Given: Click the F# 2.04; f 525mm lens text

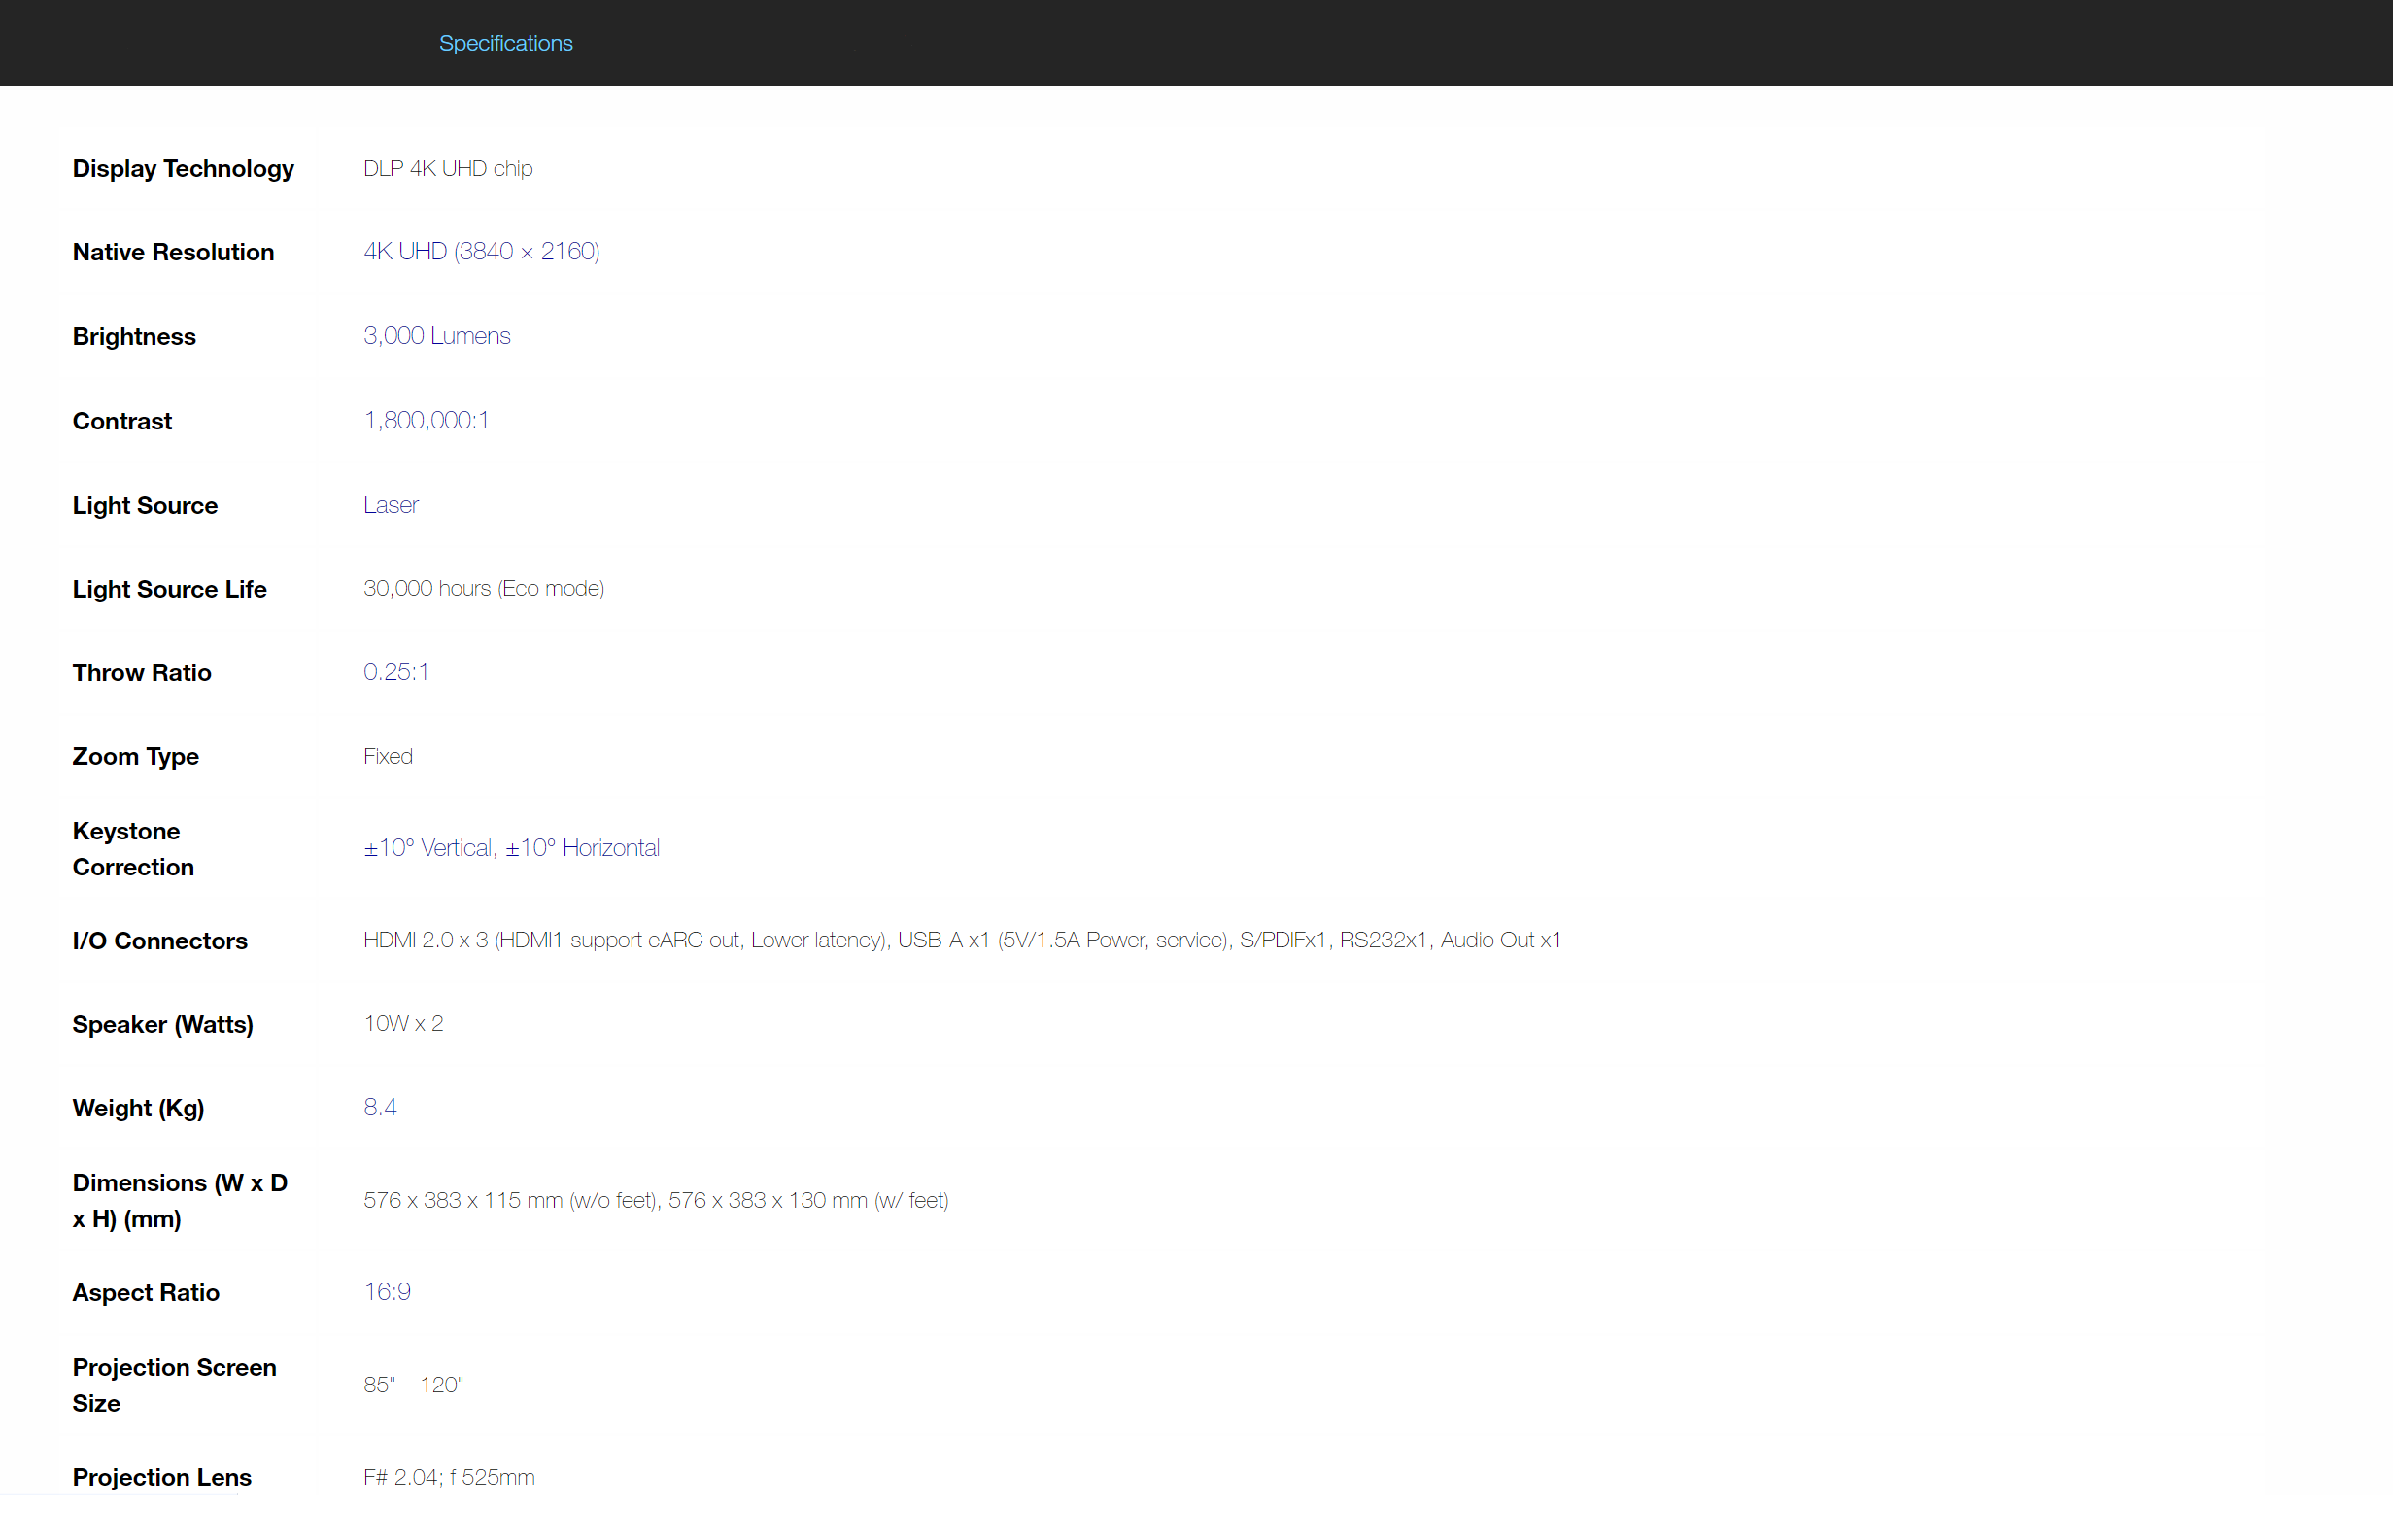Looking at the screenshot, I should point(448,1477).
